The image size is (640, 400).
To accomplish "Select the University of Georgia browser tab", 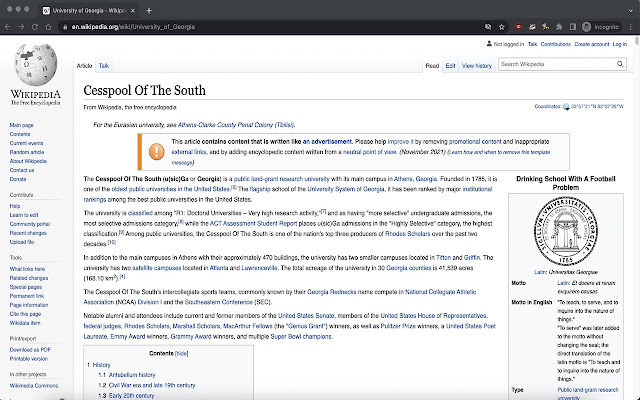I will click(x=89, y=11).
